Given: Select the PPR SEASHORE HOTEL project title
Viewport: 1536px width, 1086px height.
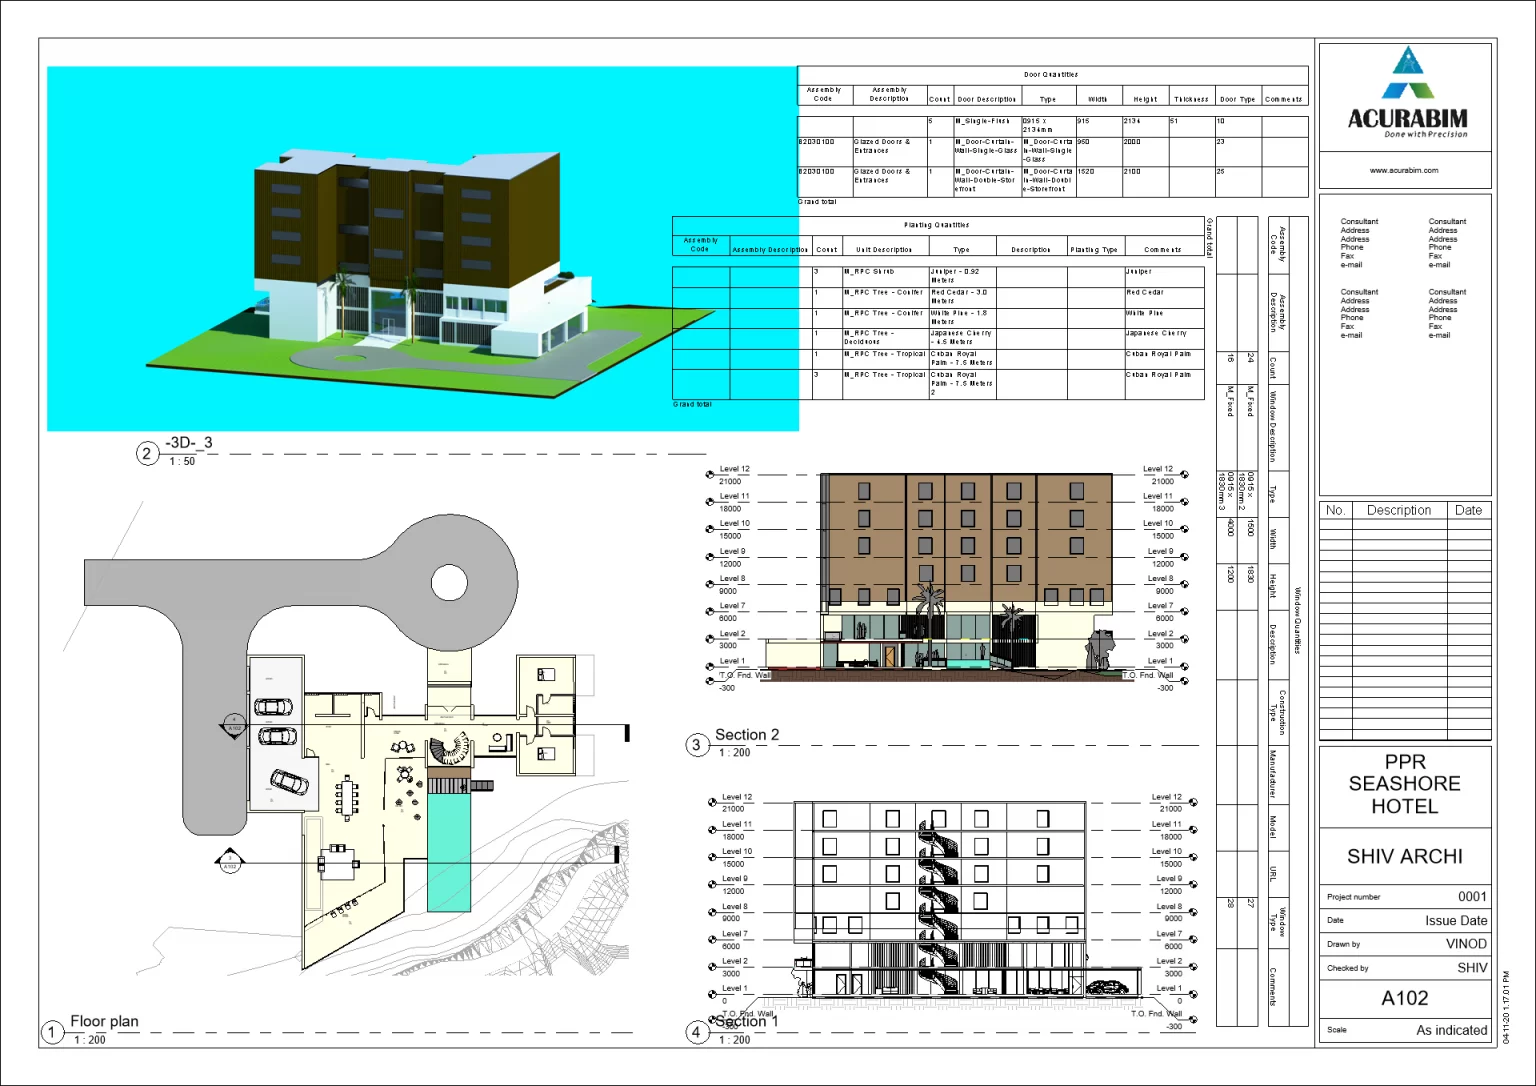Looking at the screenshot, I should coord(1405,784).
